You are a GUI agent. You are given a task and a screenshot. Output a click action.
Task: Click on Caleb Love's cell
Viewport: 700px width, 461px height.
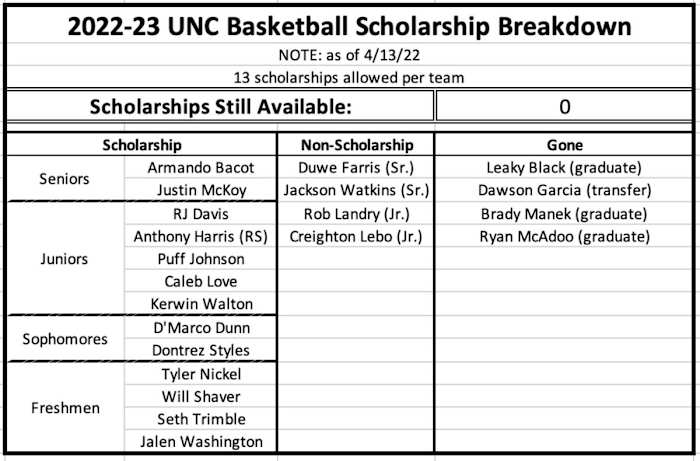point(200,282)
